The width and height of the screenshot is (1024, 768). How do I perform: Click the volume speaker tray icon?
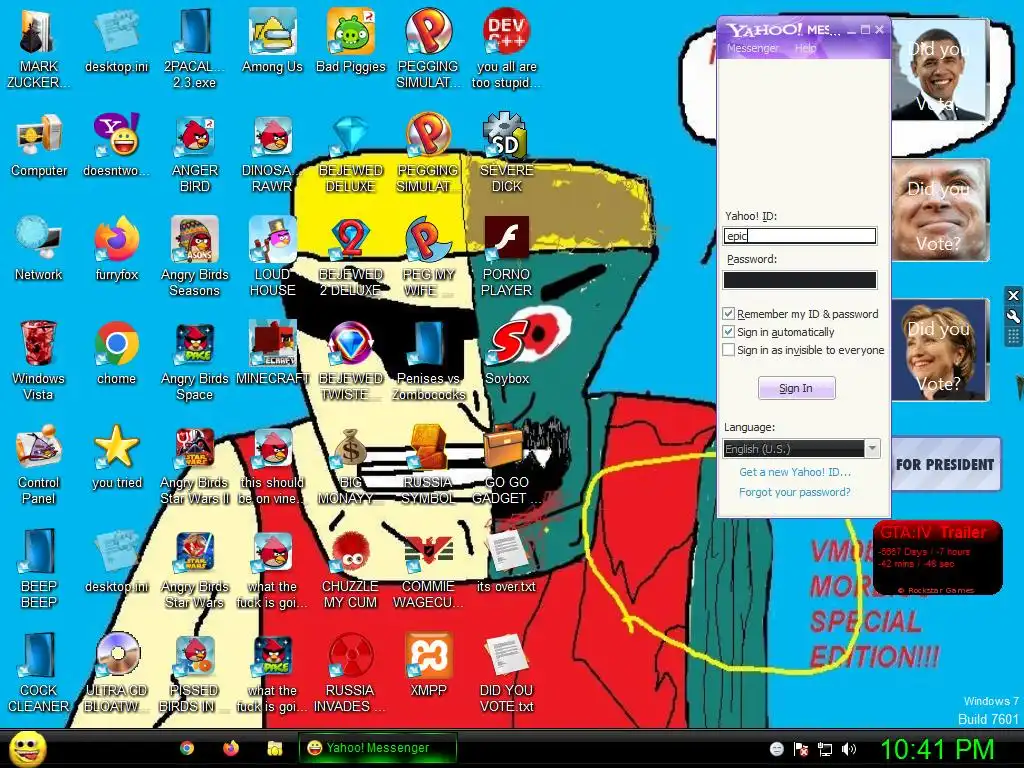pyautogui.click(x=848, y=749)
